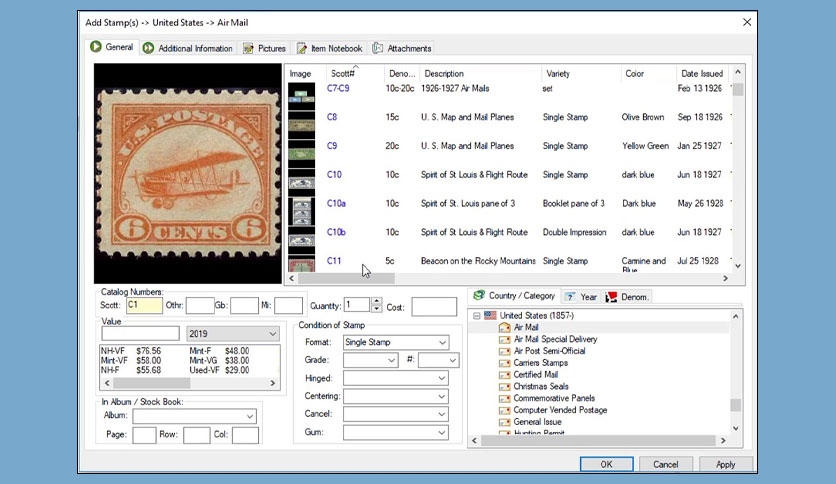Image resolution: width=836 pixels, height=484 pixels.
Task: Open the Cancel condition dropdown
Action: tap(441, 414)
